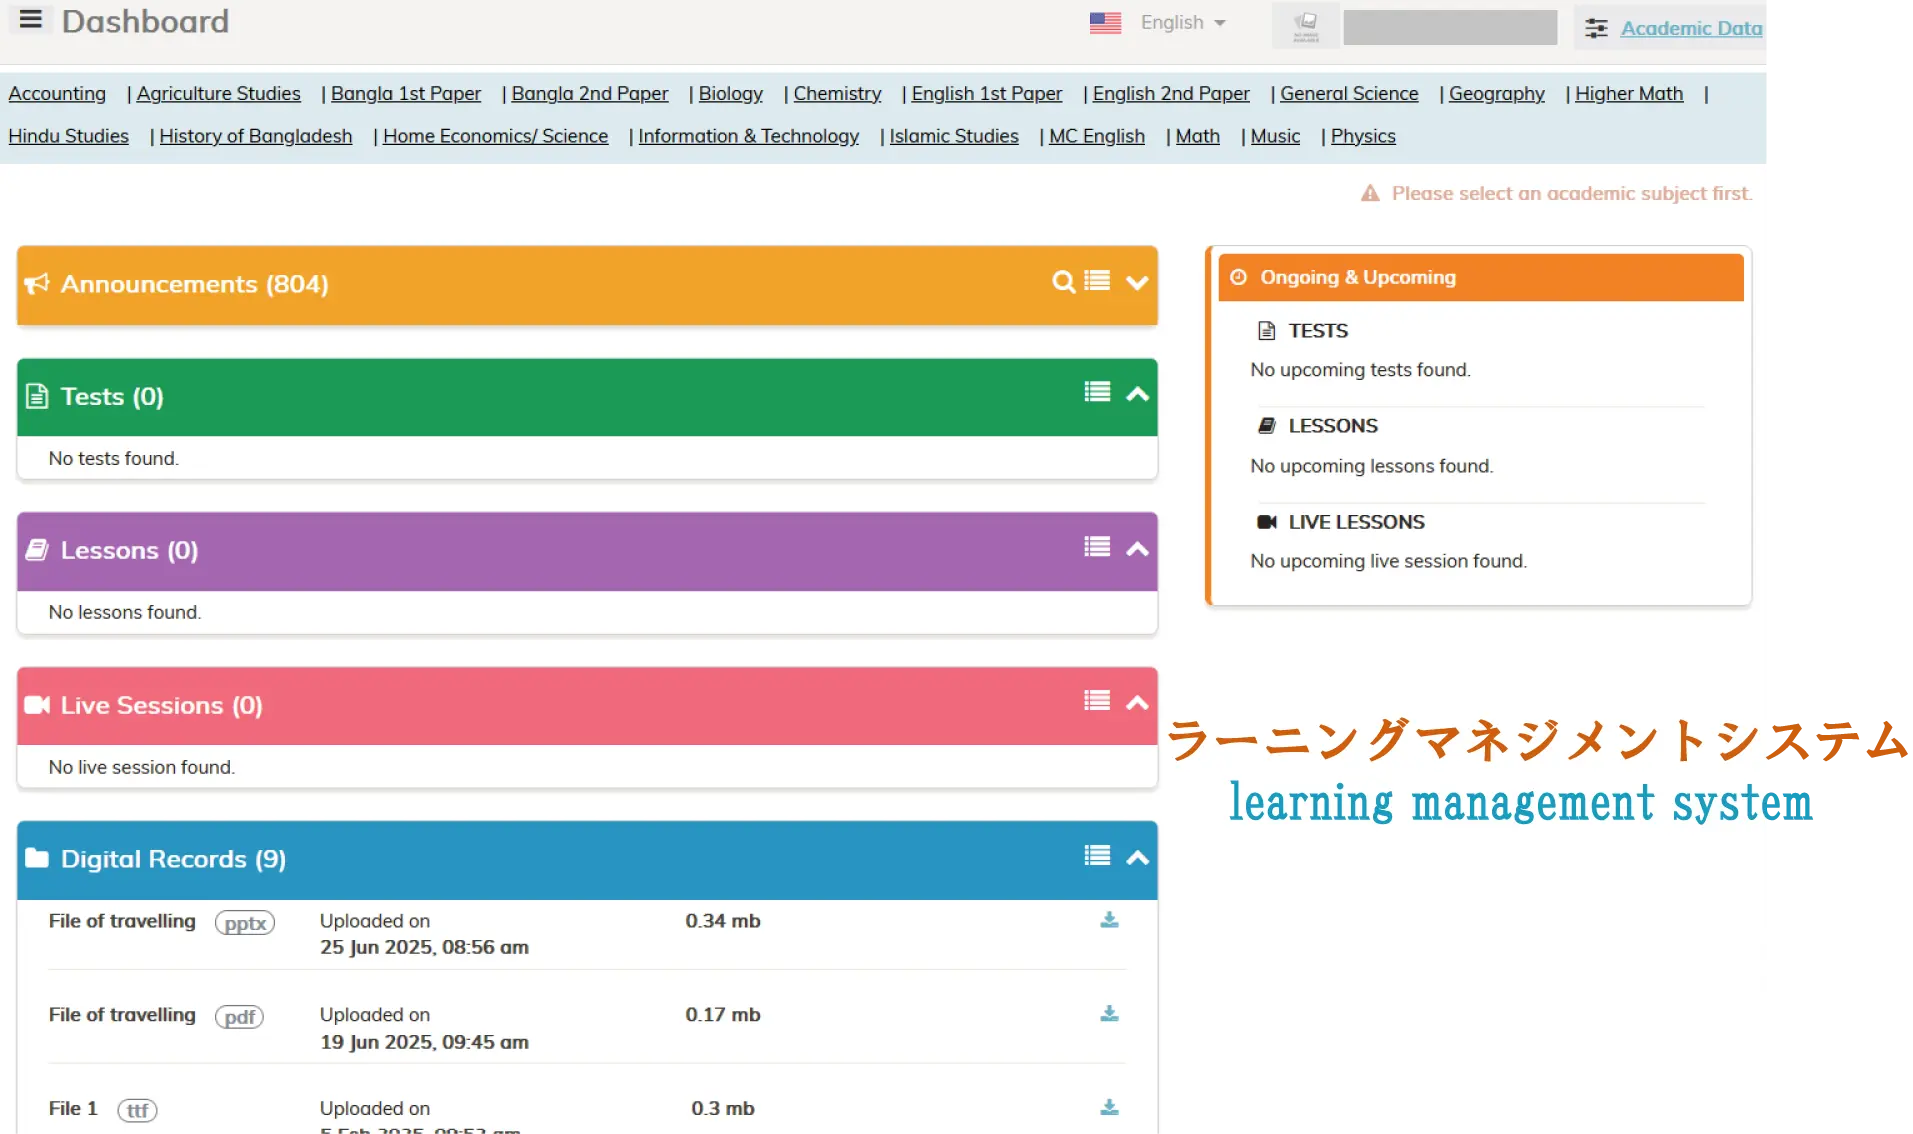Click the pptx file type badge
1913x1134 pixels.
245,923
